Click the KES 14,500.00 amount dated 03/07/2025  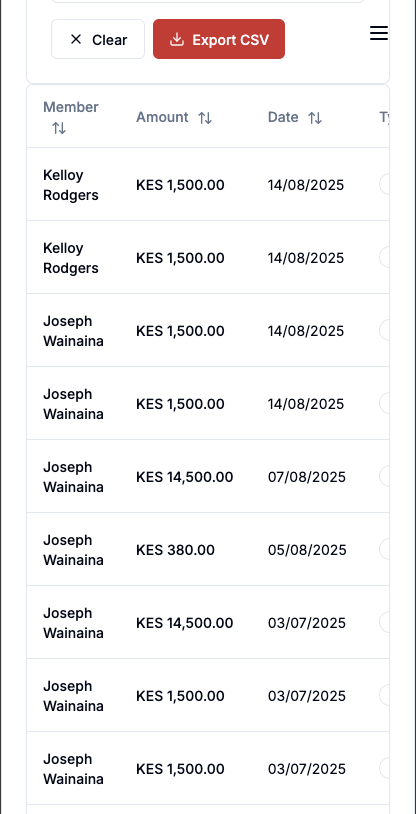[184, 622]
